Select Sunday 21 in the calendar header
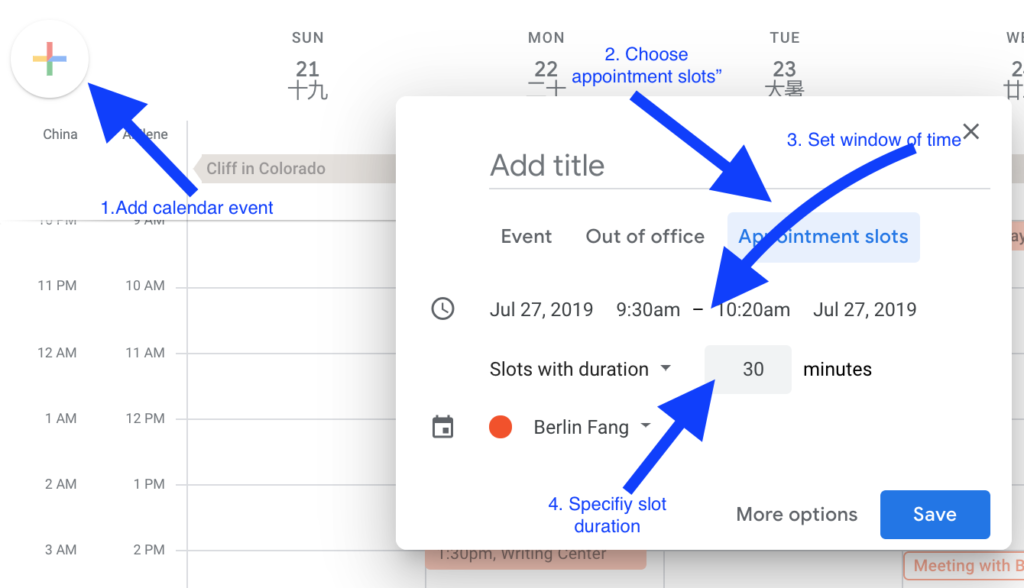 [x=308, y=69]
